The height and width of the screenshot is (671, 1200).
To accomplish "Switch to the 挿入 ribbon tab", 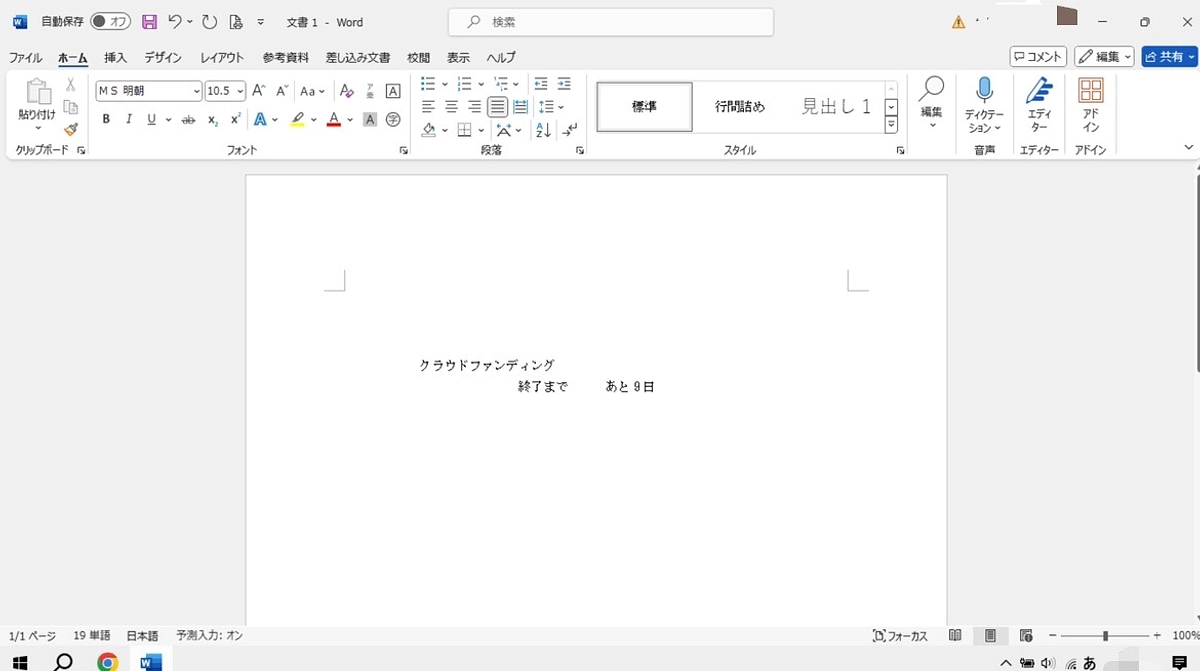I will 114,57.
